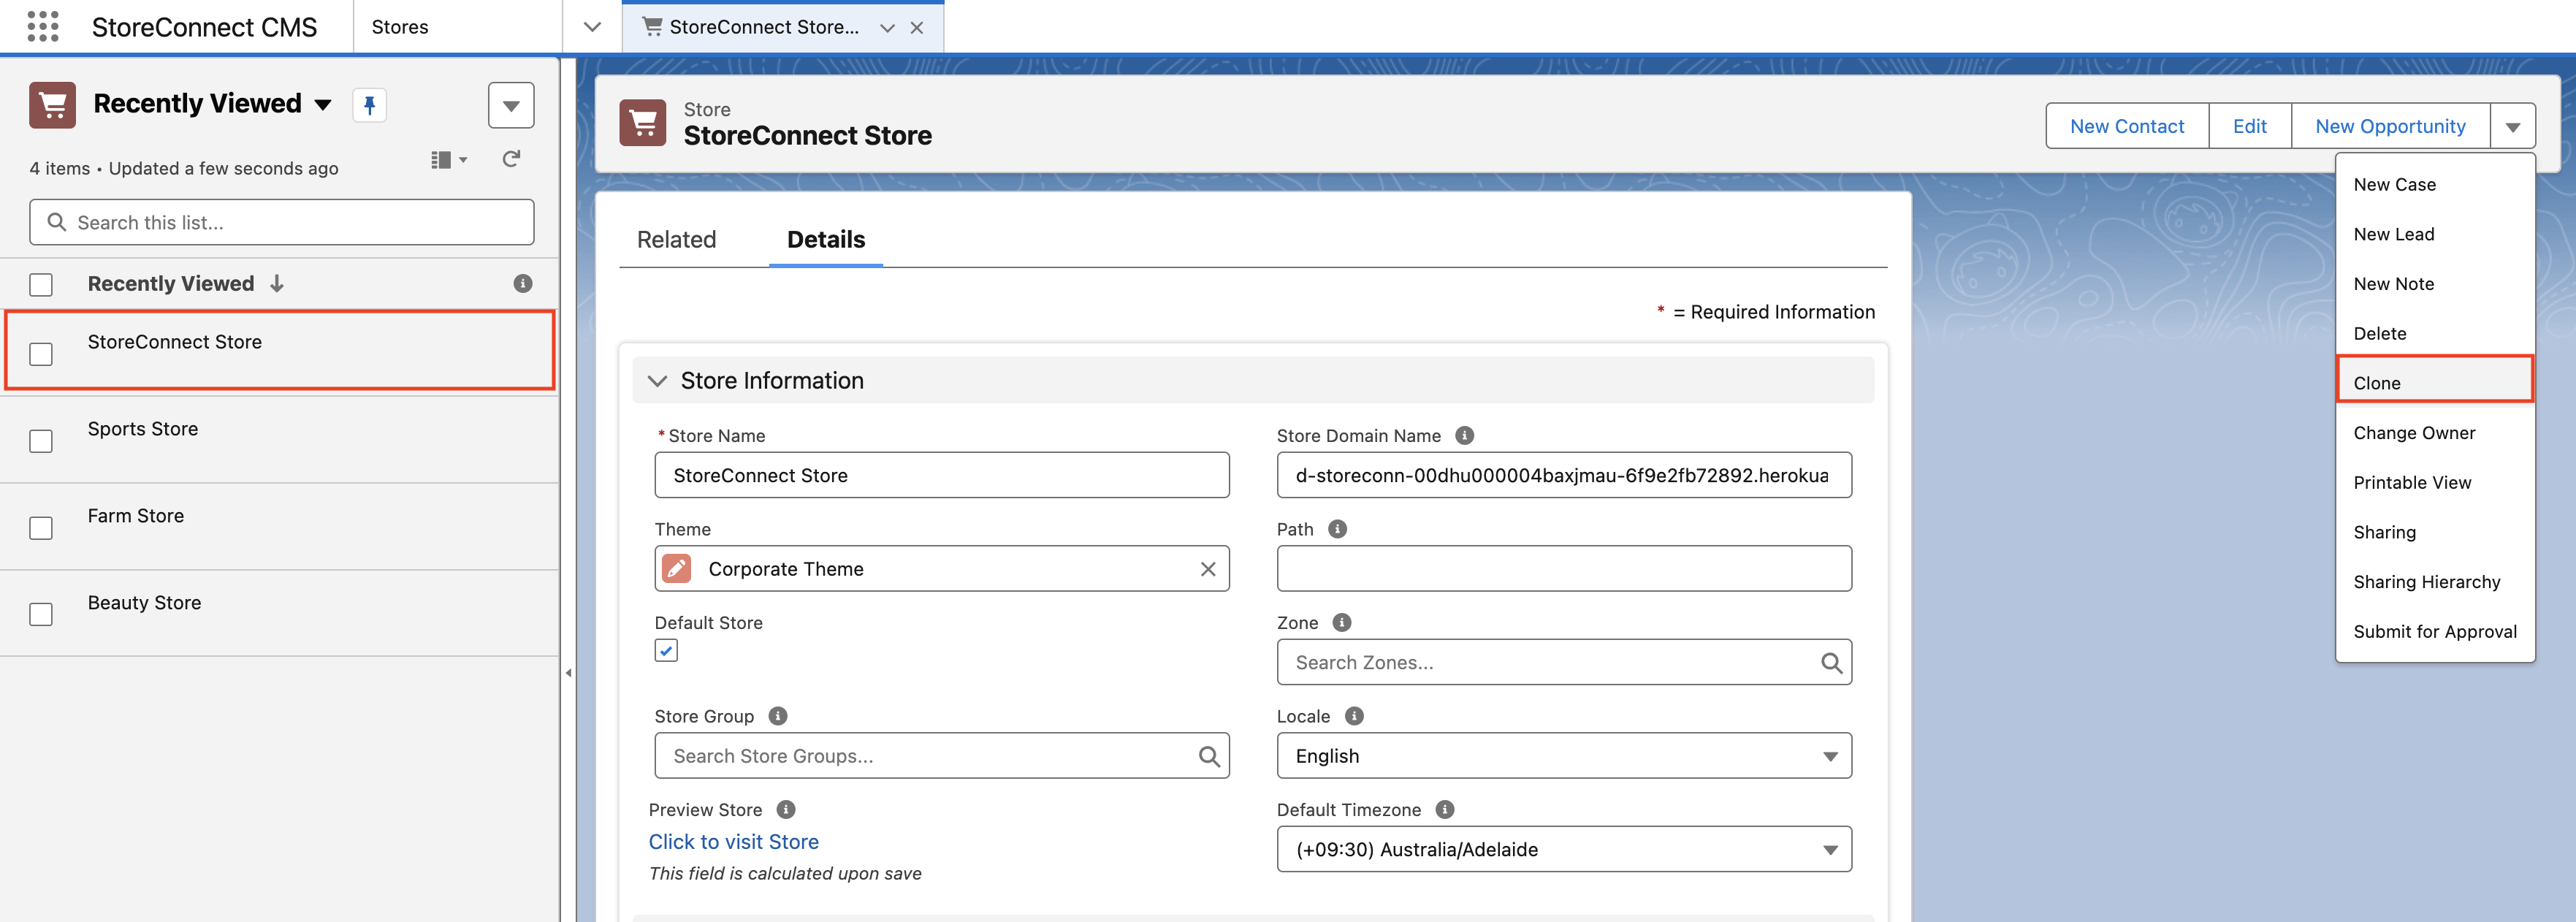Viewport: 2576px width, 922px height.
Task: Click the Edit button
Action: [x=2250, y=126]
